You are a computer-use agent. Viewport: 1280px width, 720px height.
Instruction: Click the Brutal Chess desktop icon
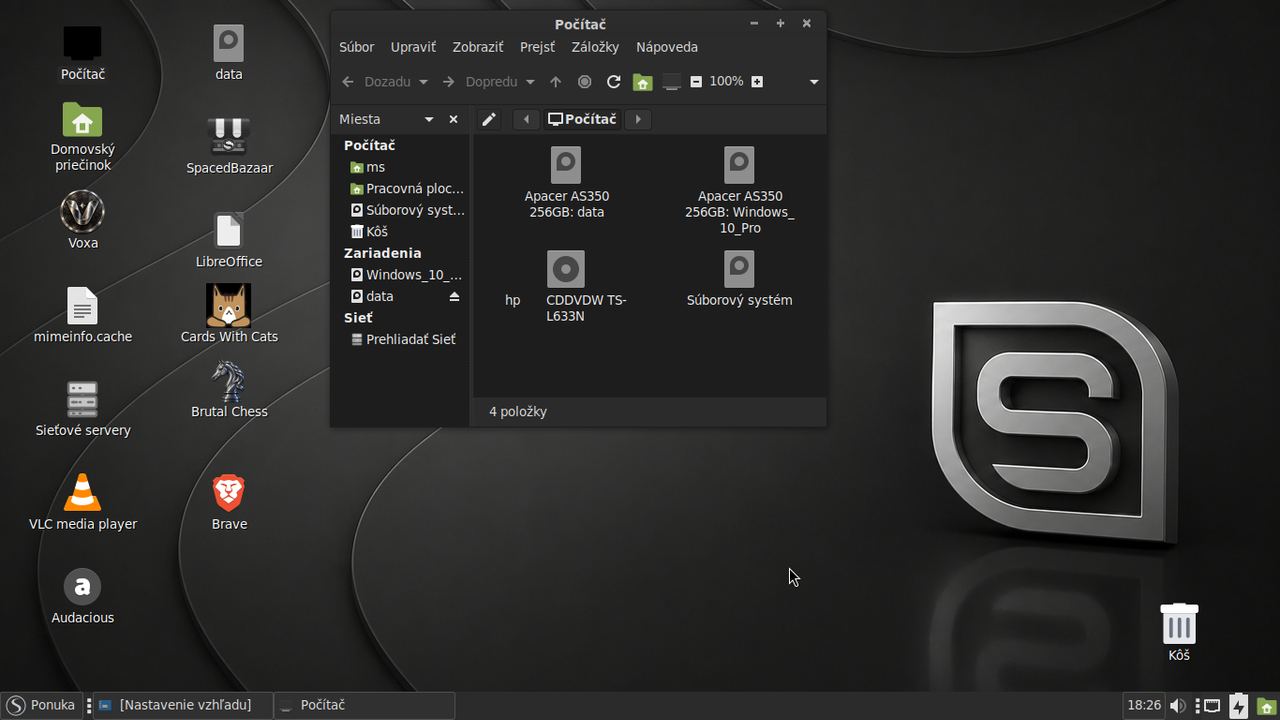click(229, 390)
